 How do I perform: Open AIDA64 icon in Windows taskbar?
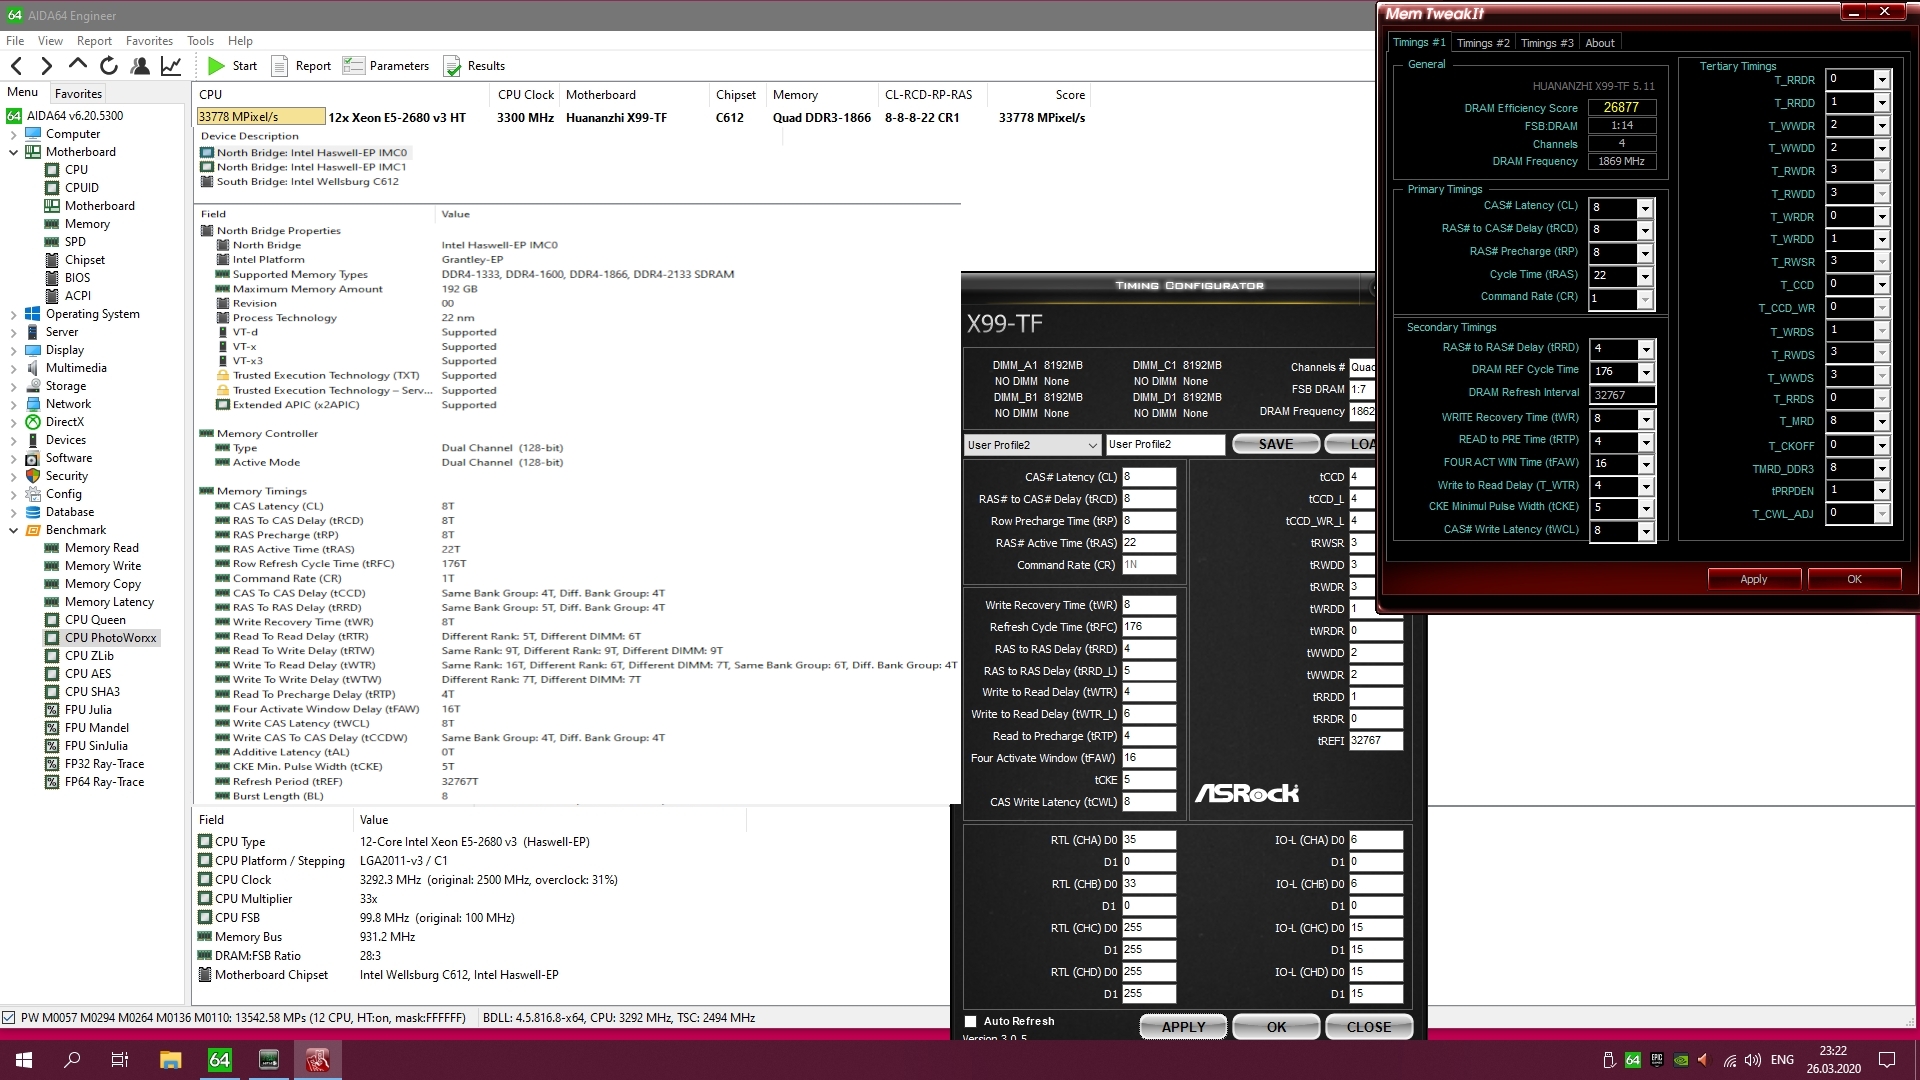point(220,1060)
